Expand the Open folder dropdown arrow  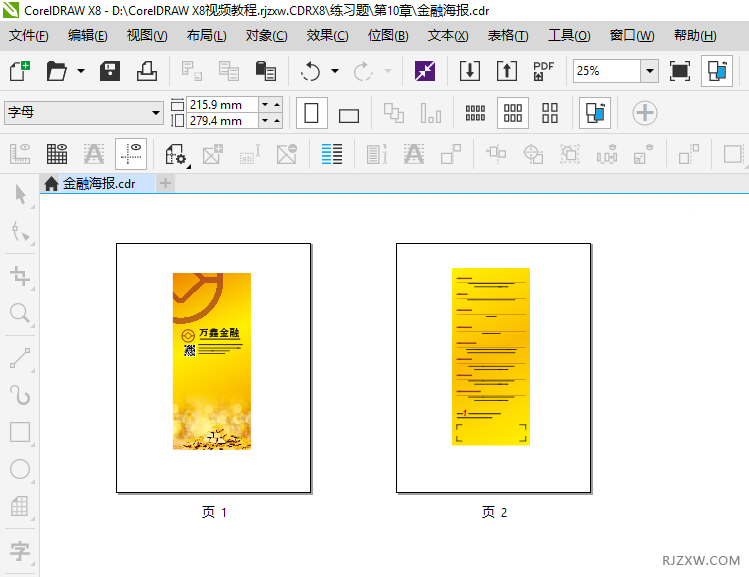(x=81, y=72)
